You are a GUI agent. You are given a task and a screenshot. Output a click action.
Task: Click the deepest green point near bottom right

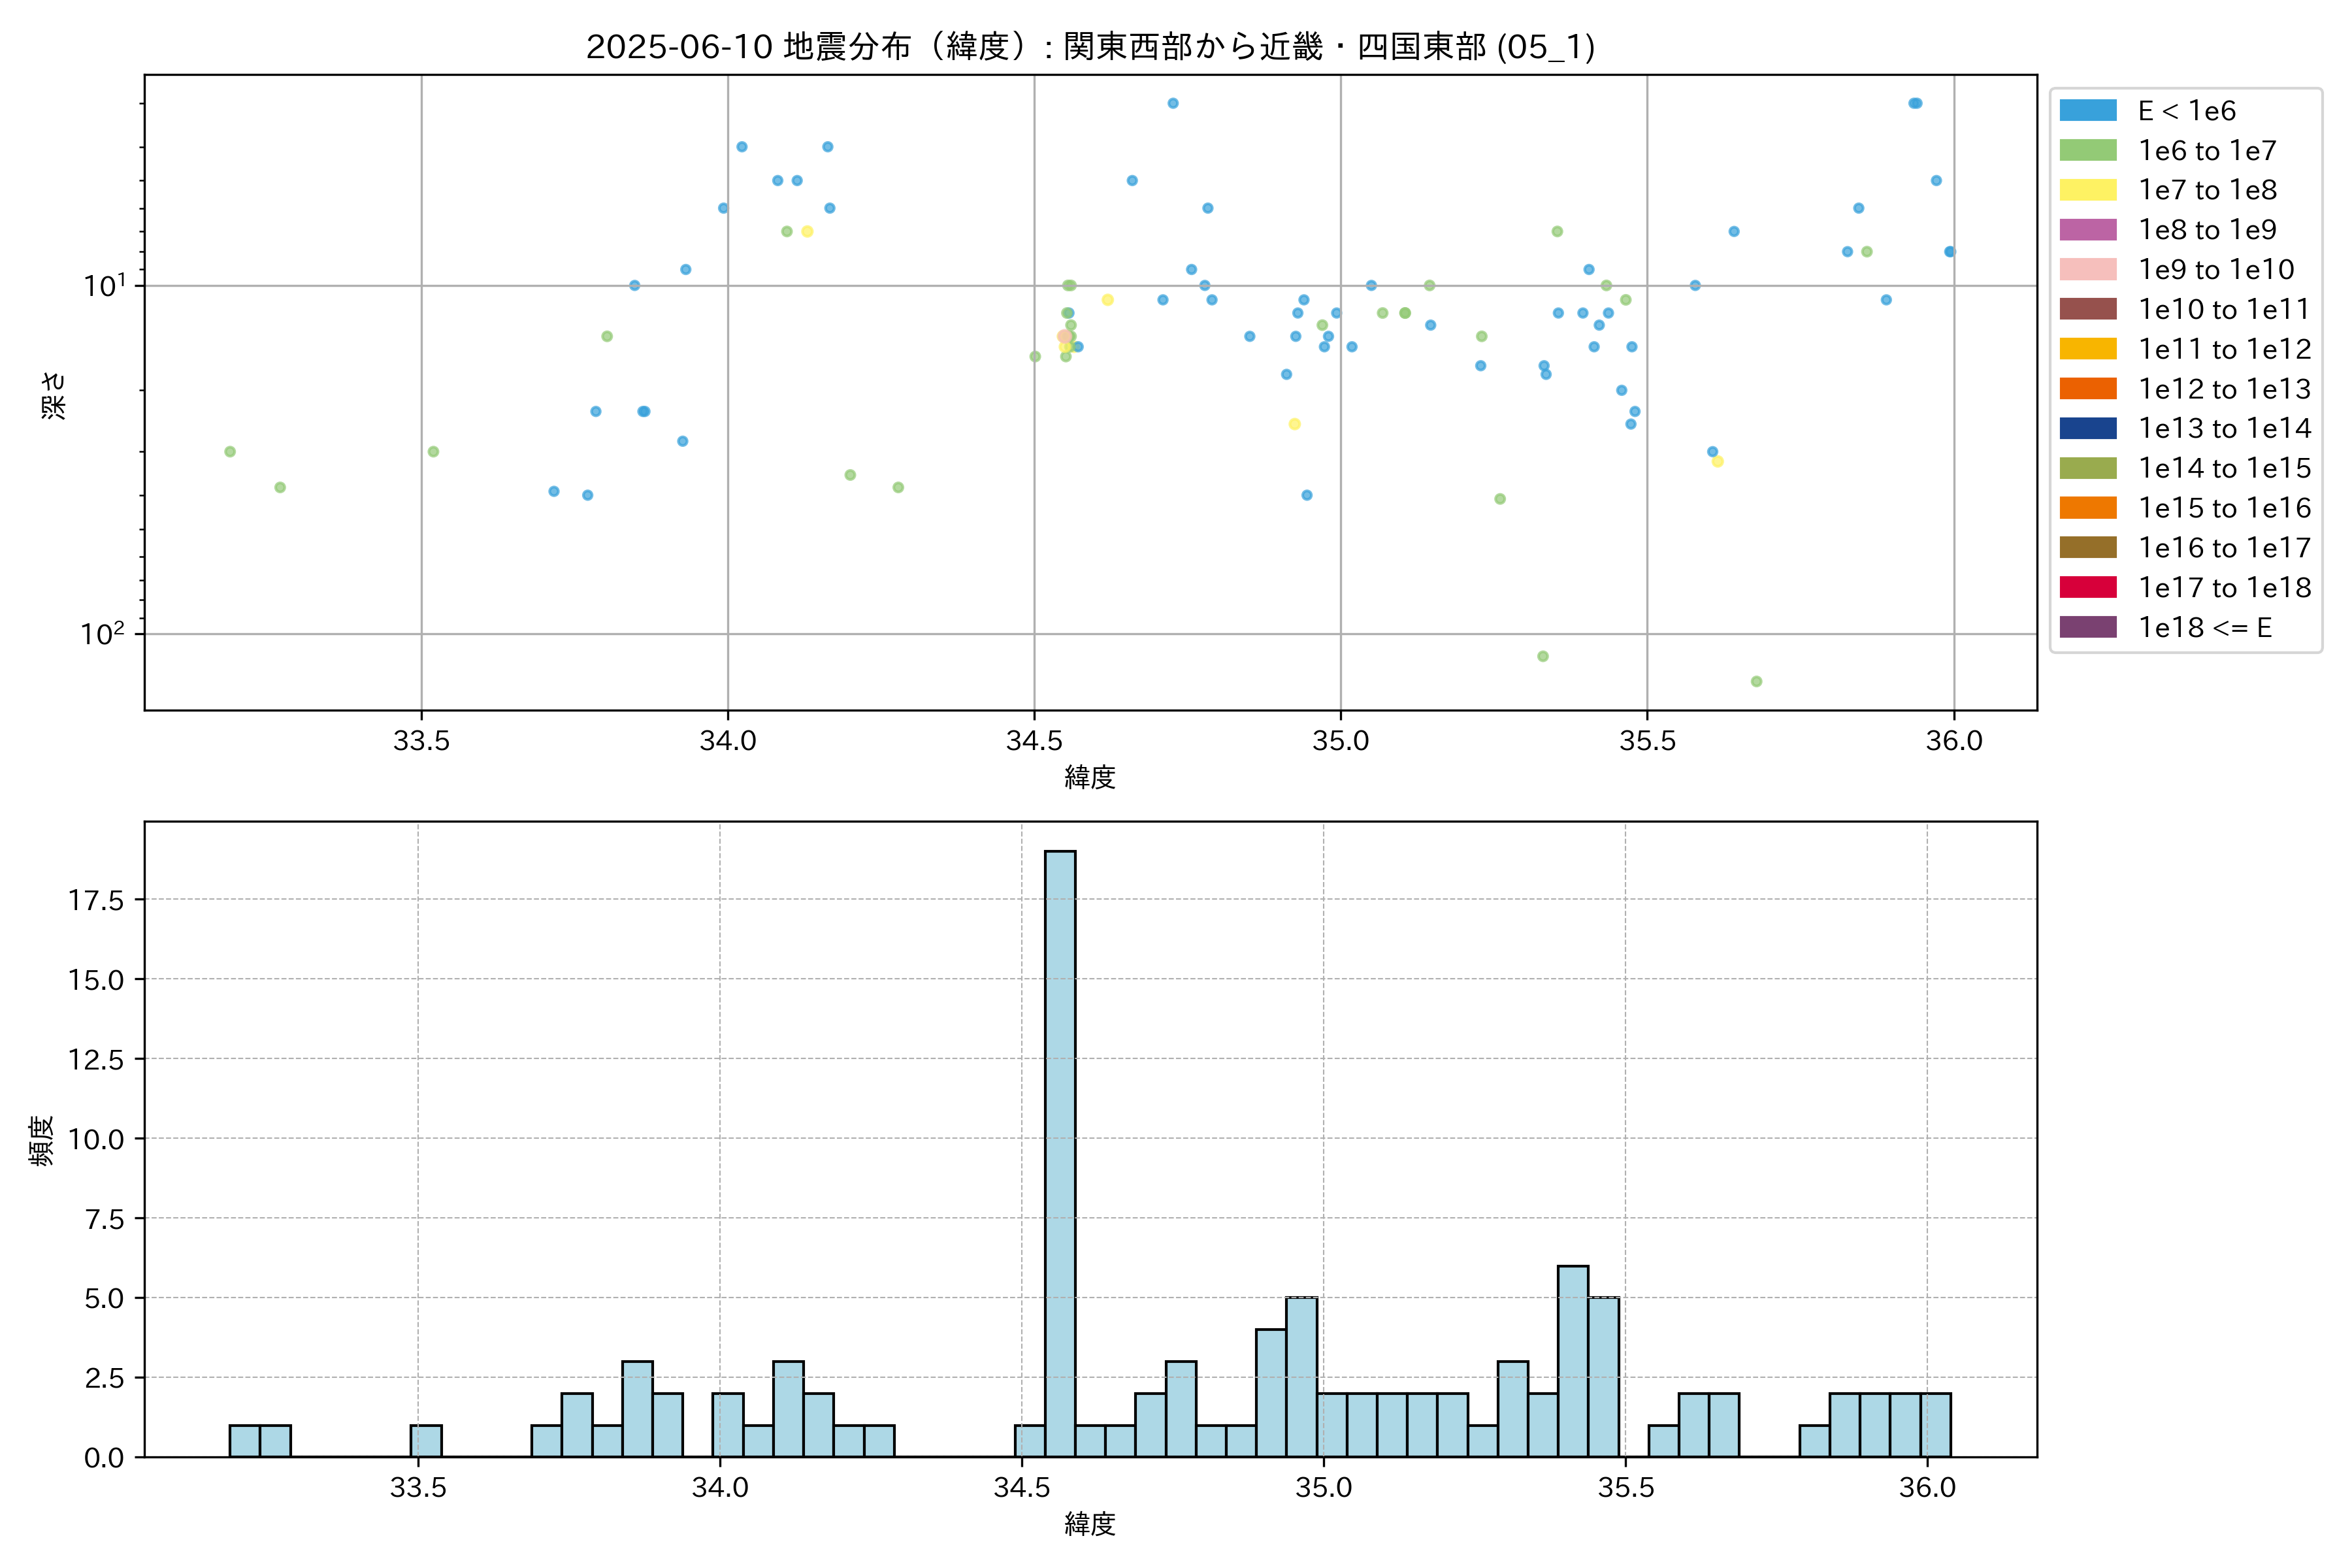click(x=1756, y=682)
